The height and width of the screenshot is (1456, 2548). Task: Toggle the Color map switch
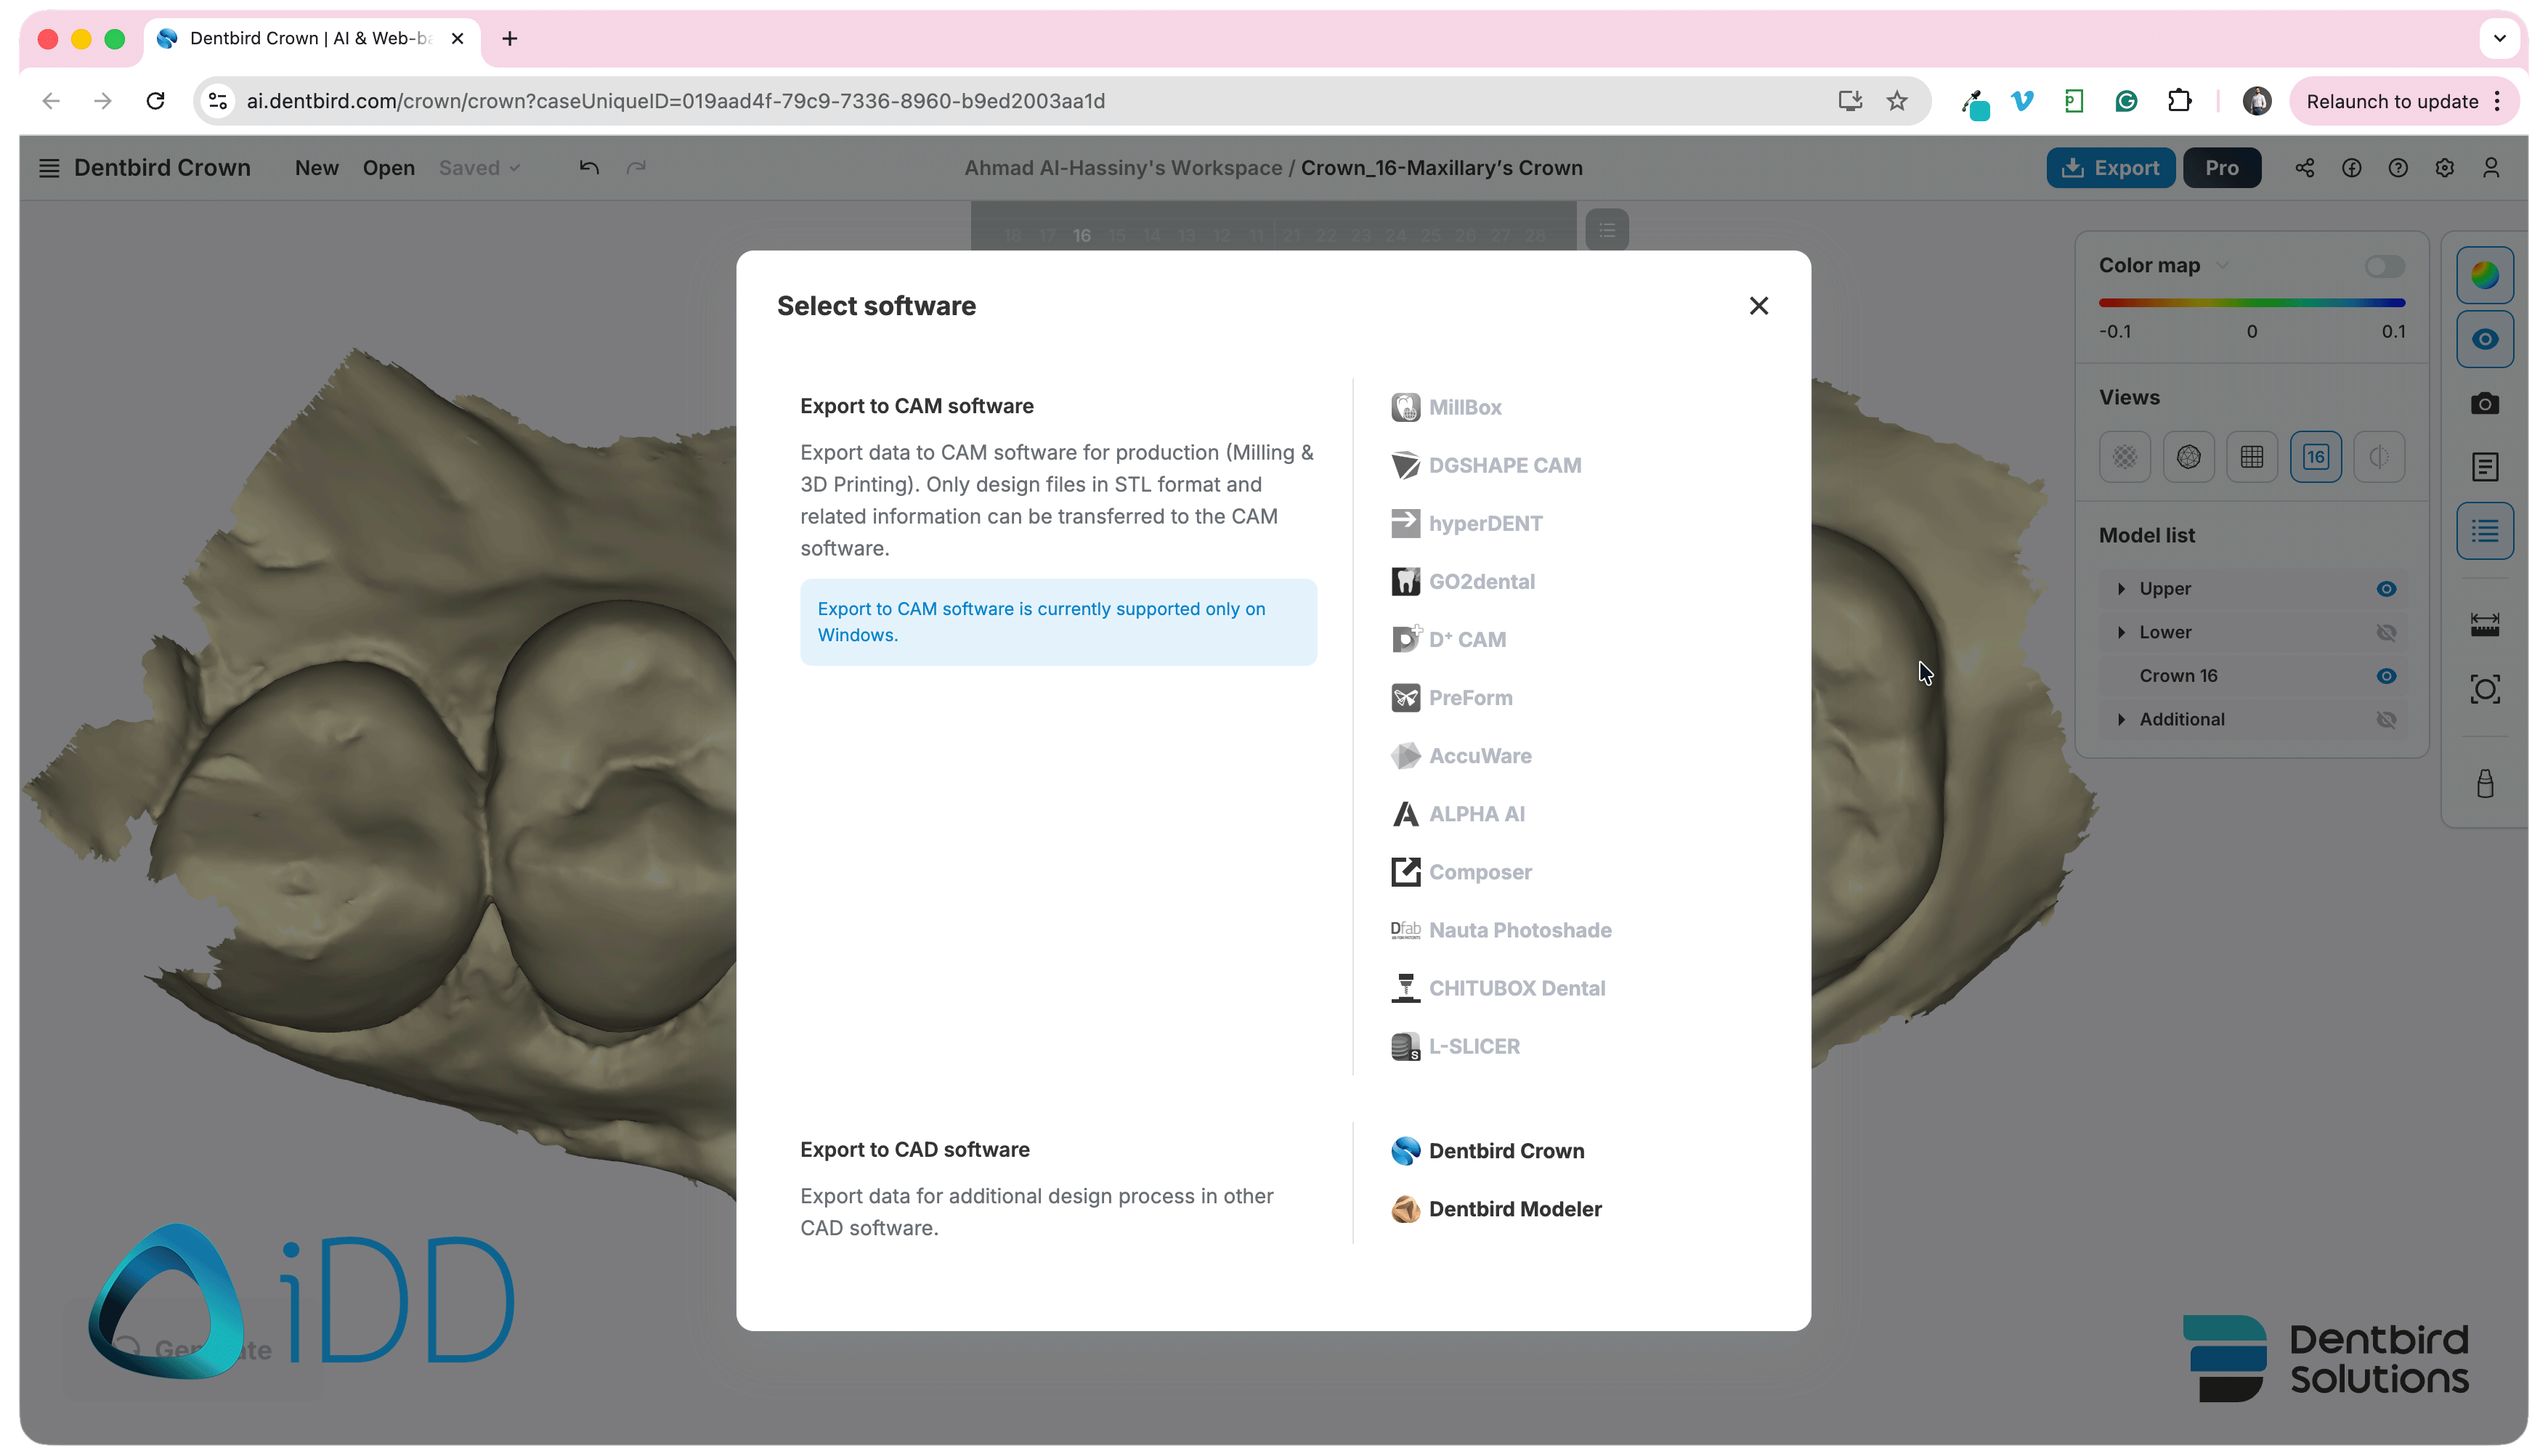[x=2384, y=266]
